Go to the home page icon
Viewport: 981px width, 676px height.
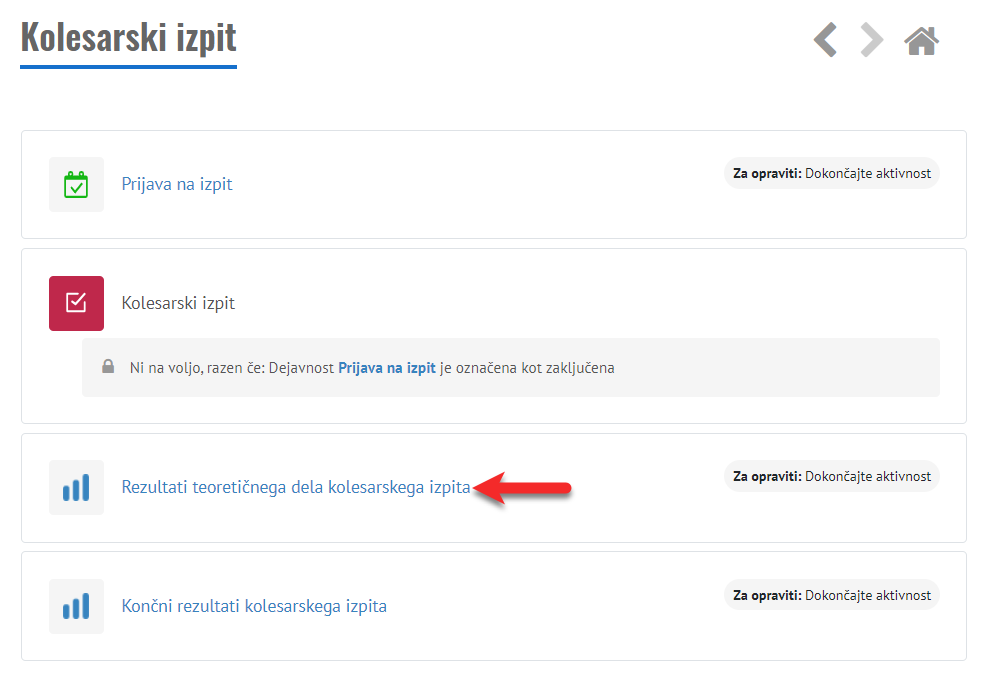[x=921, y=41]
